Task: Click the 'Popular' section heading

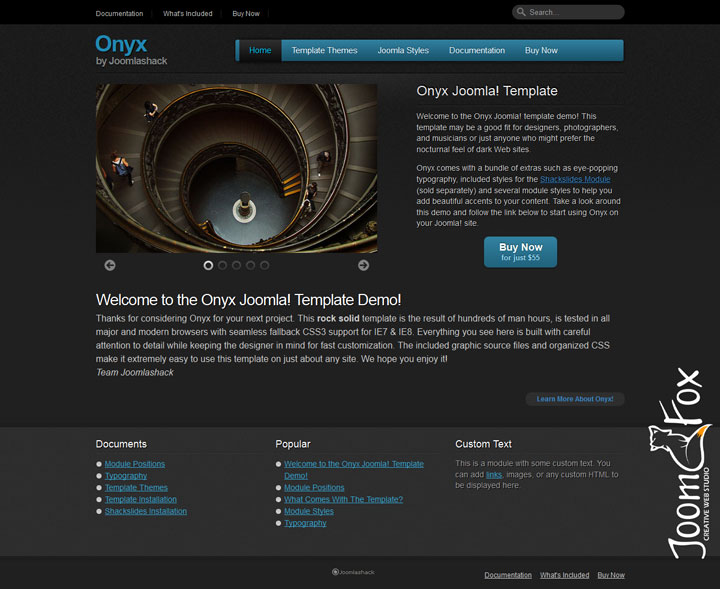Action: click(293, 444)
